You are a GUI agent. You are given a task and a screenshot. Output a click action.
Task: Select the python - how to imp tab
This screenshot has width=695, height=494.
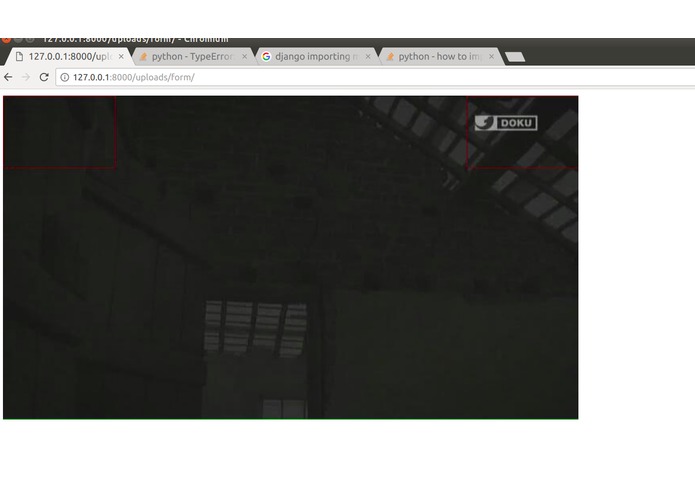pyautogui.click(x=440, y=57)
